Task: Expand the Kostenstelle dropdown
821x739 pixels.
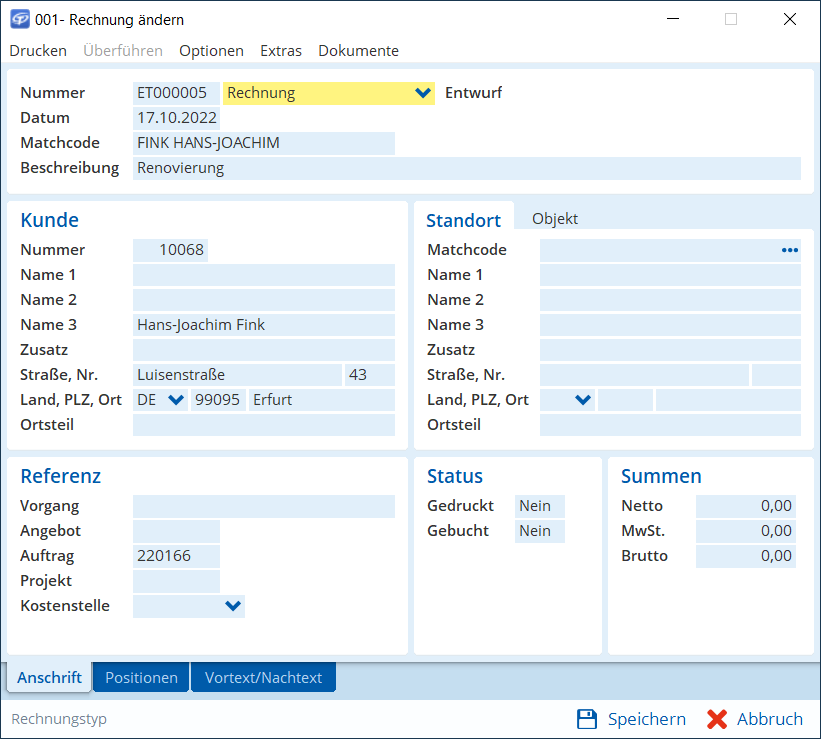Action: point(233,606)
